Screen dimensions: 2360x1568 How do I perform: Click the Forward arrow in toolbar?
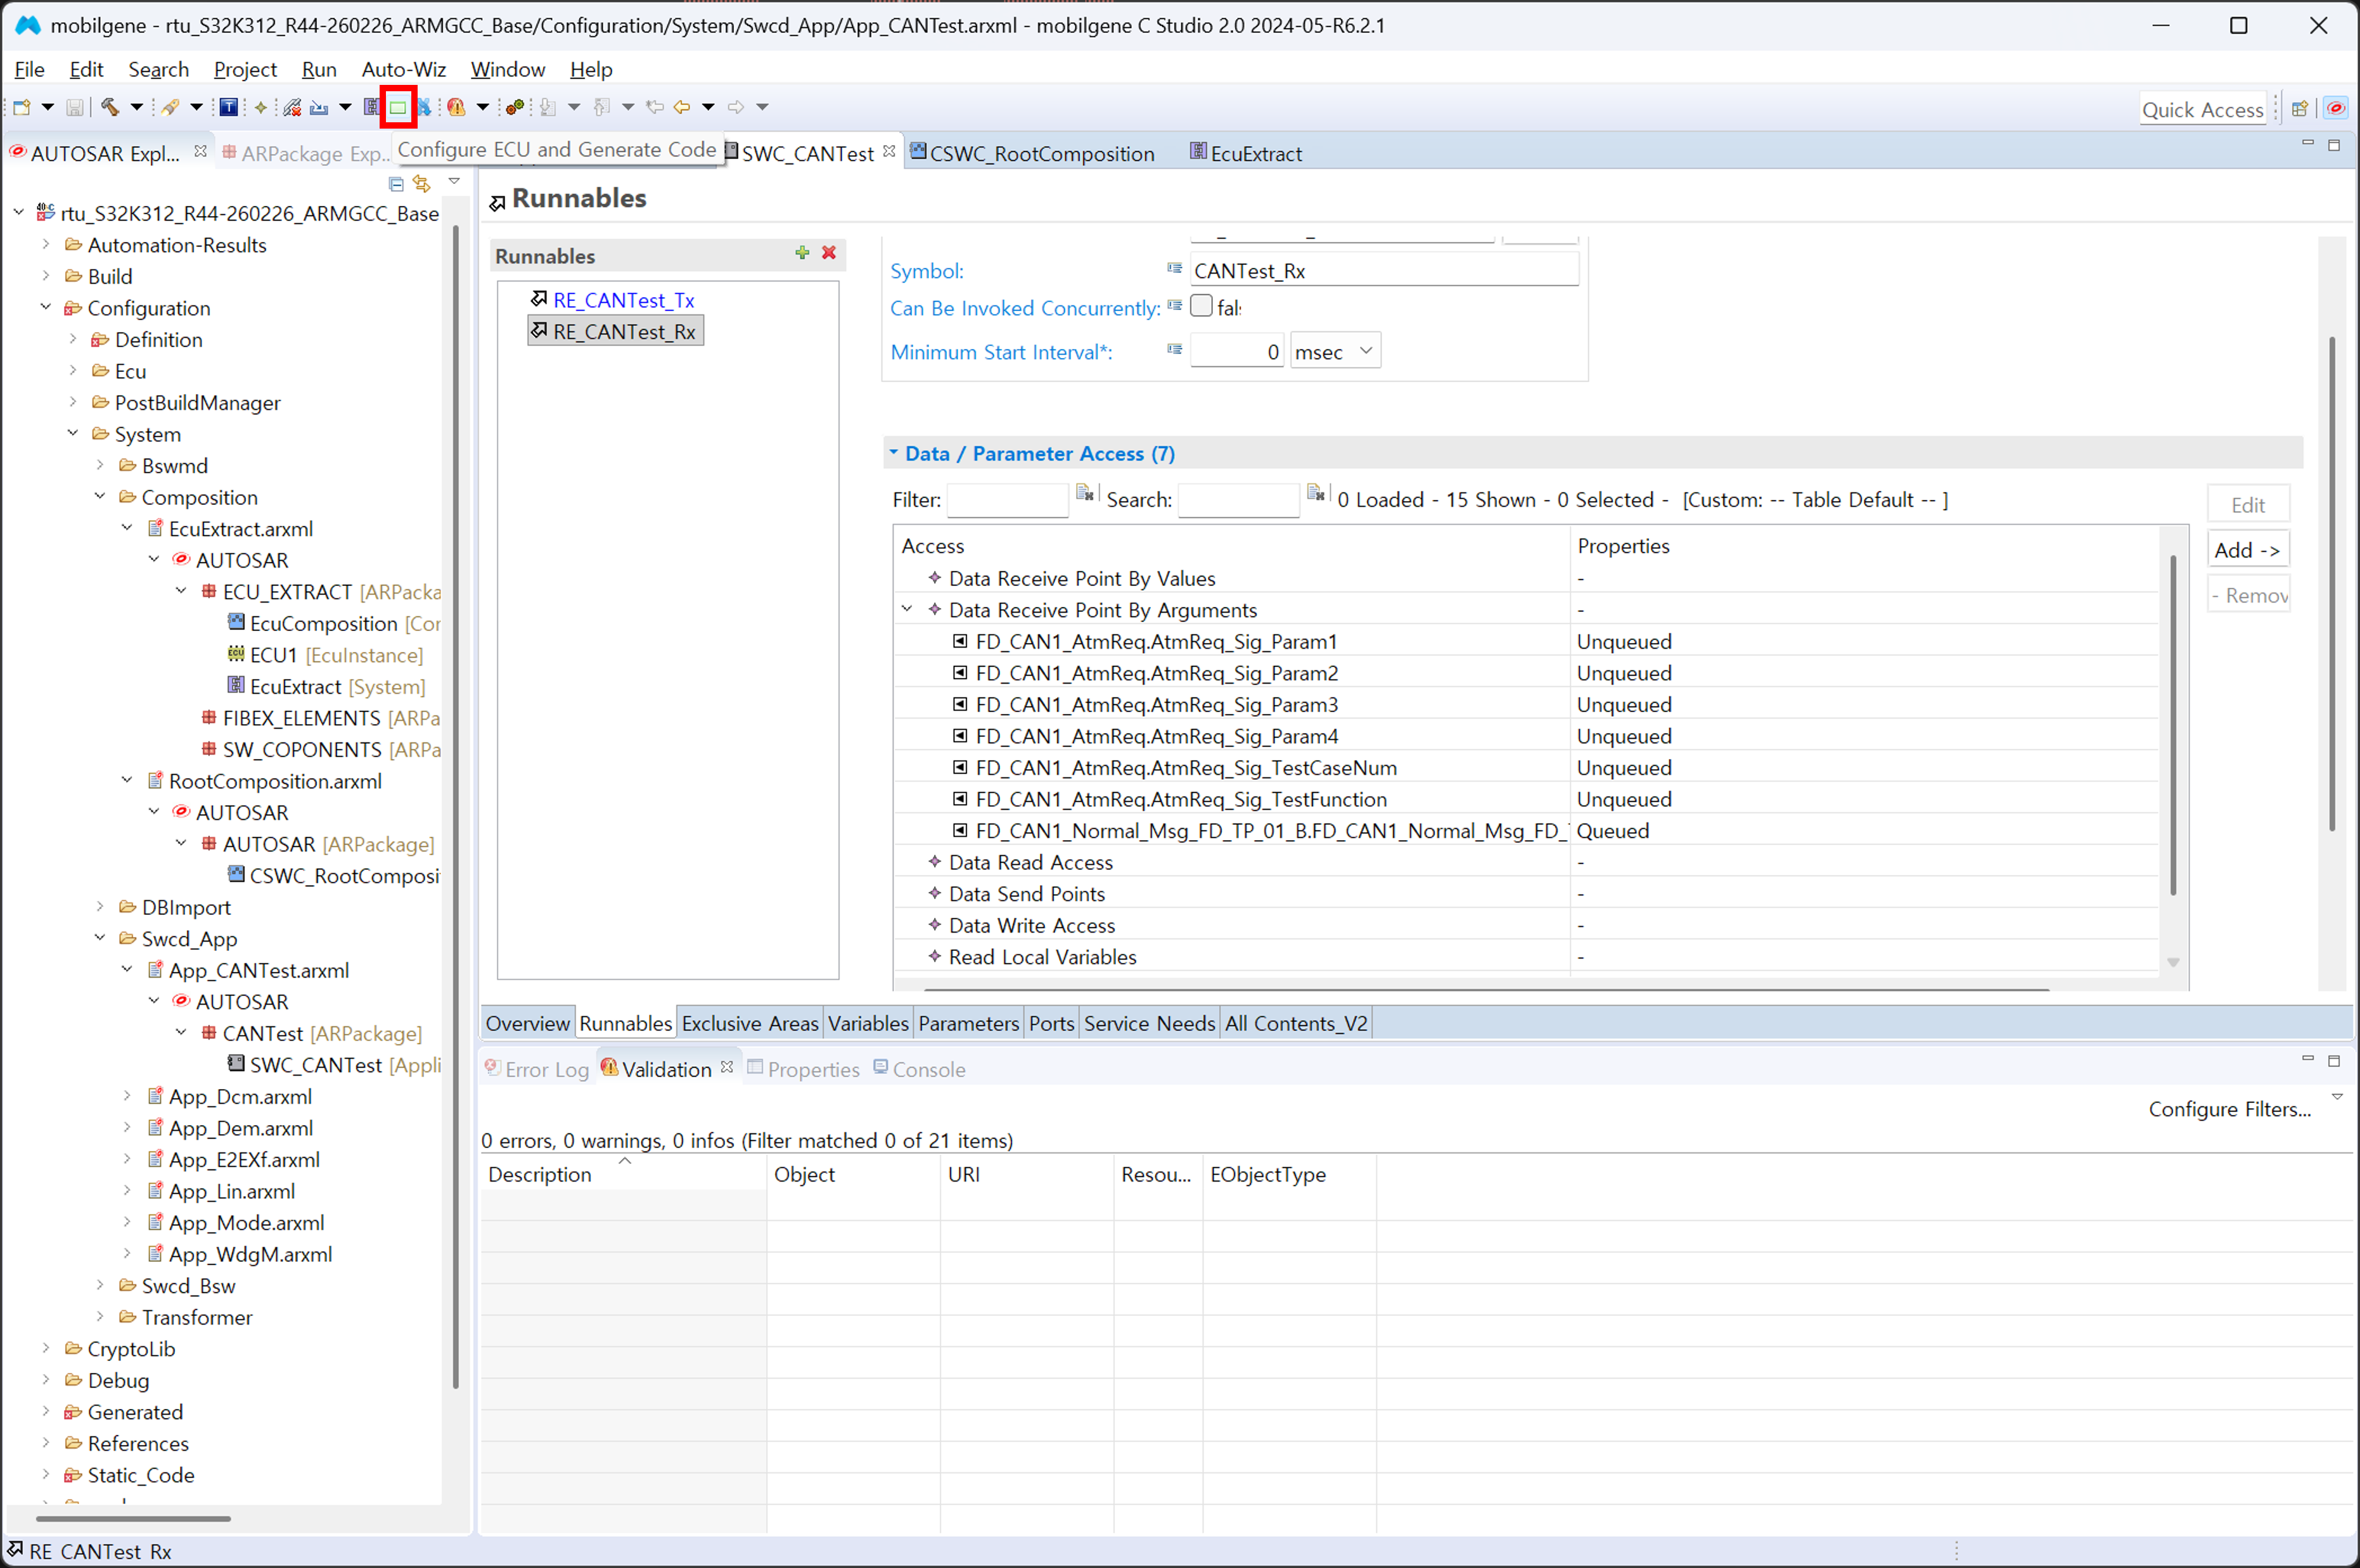736,107
